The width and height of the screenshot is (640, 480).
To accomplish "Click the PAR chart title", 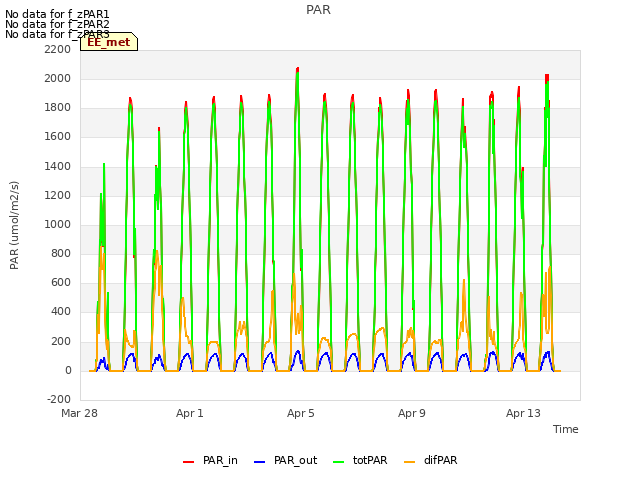I will [x=318, y=10].
